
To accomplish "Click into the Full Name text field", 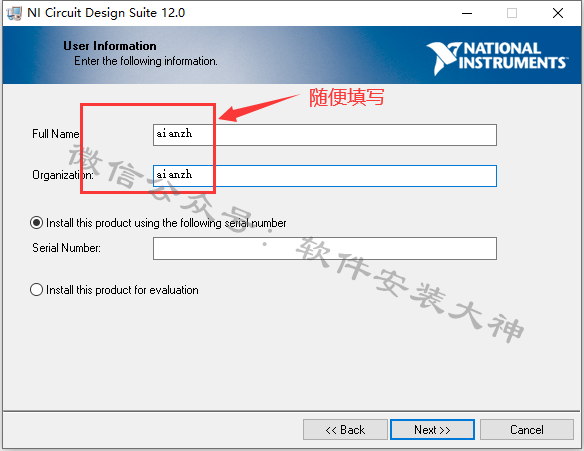I will 325,135.
